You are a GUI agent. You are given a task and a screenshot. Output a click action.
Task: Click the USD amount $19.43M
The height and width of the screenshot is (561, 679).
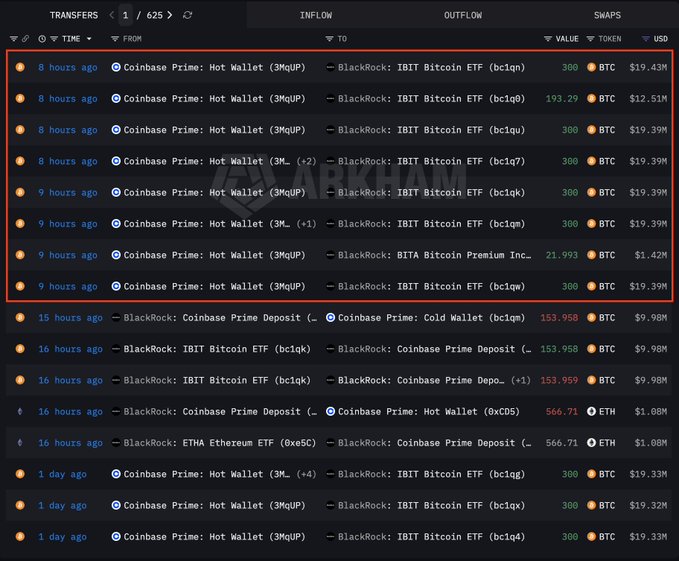(x=648, y=68)
